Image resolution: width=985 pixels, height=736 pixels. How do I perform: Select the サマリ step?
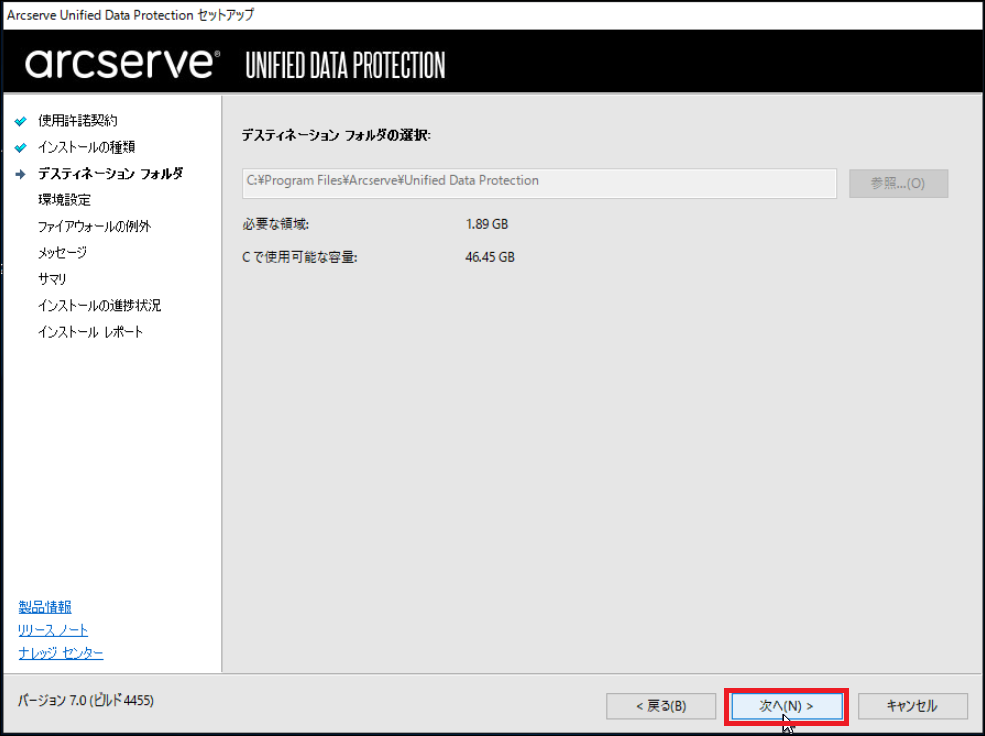pos(52,279)
